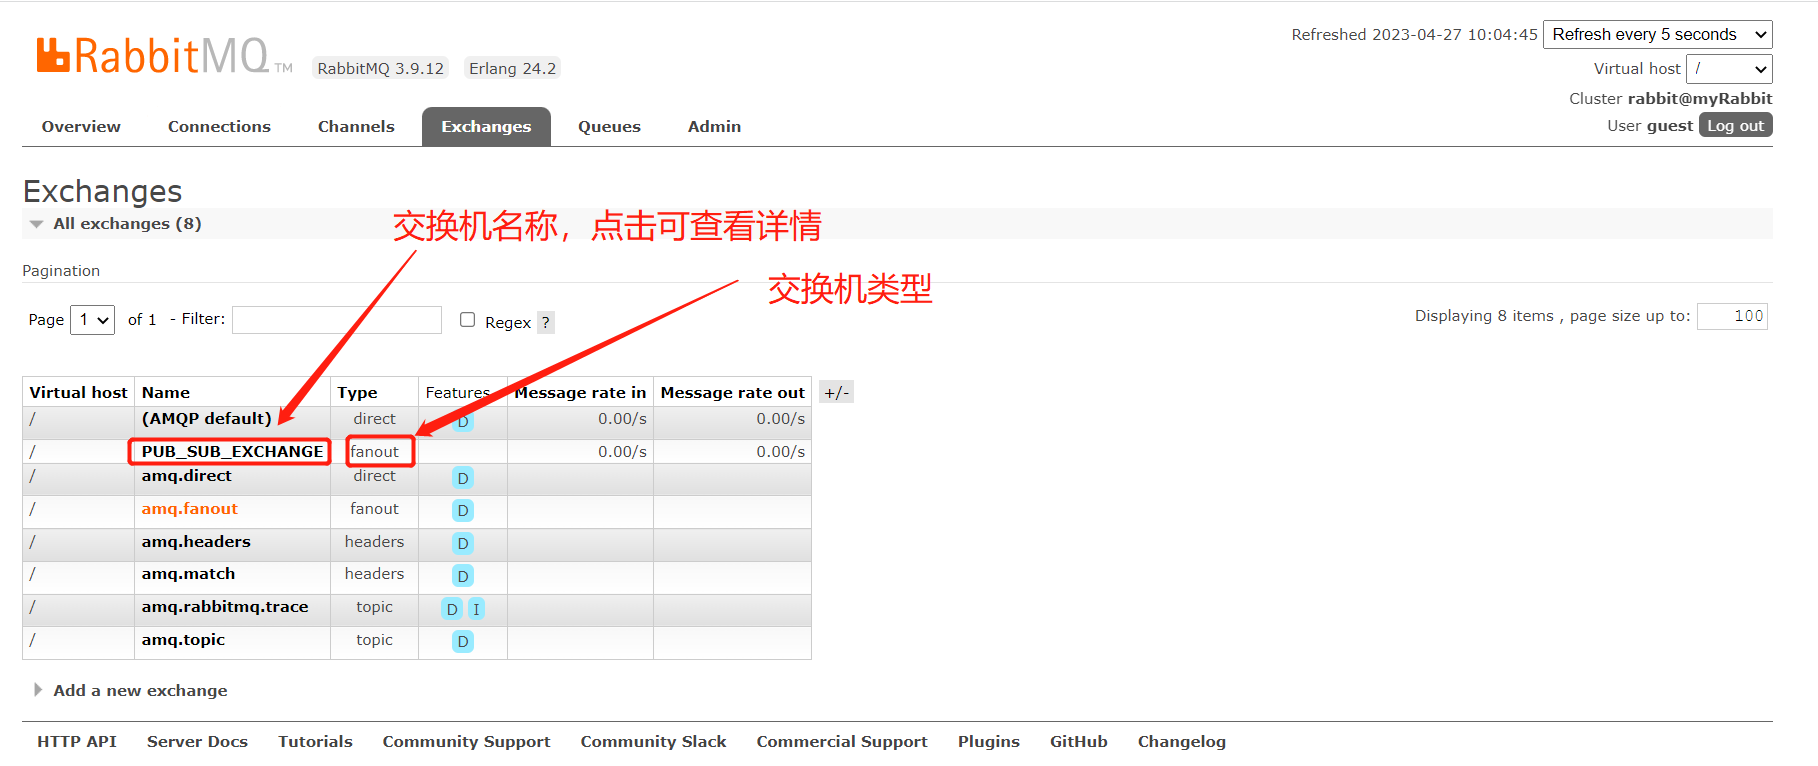Select the Page number dropdown
This screenshot has width=1818, height=766.
click(x=92, y=320)
